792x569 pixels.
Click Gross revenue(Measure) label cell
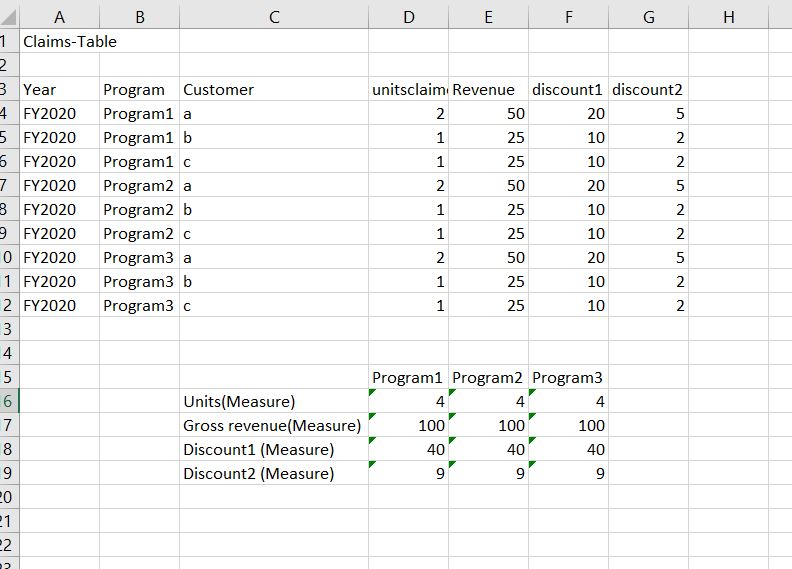274,425
